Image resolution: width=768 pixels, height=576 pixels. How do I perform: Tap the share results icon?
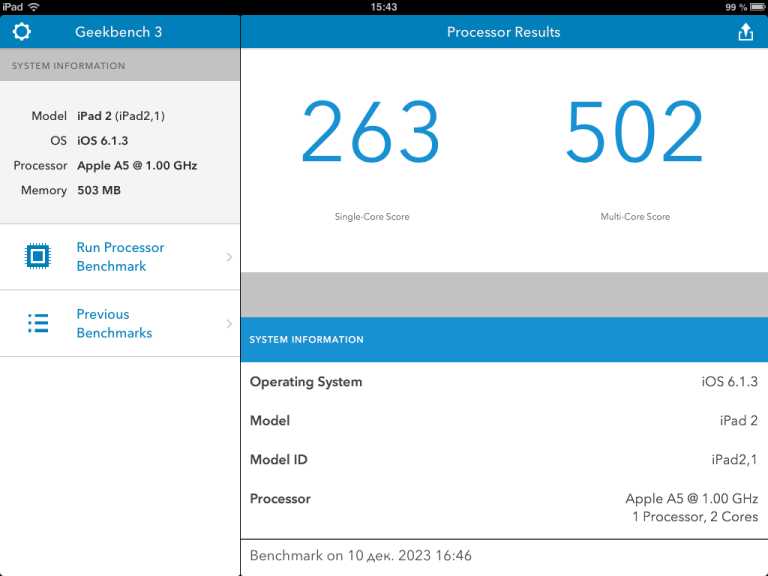[745, 32]
